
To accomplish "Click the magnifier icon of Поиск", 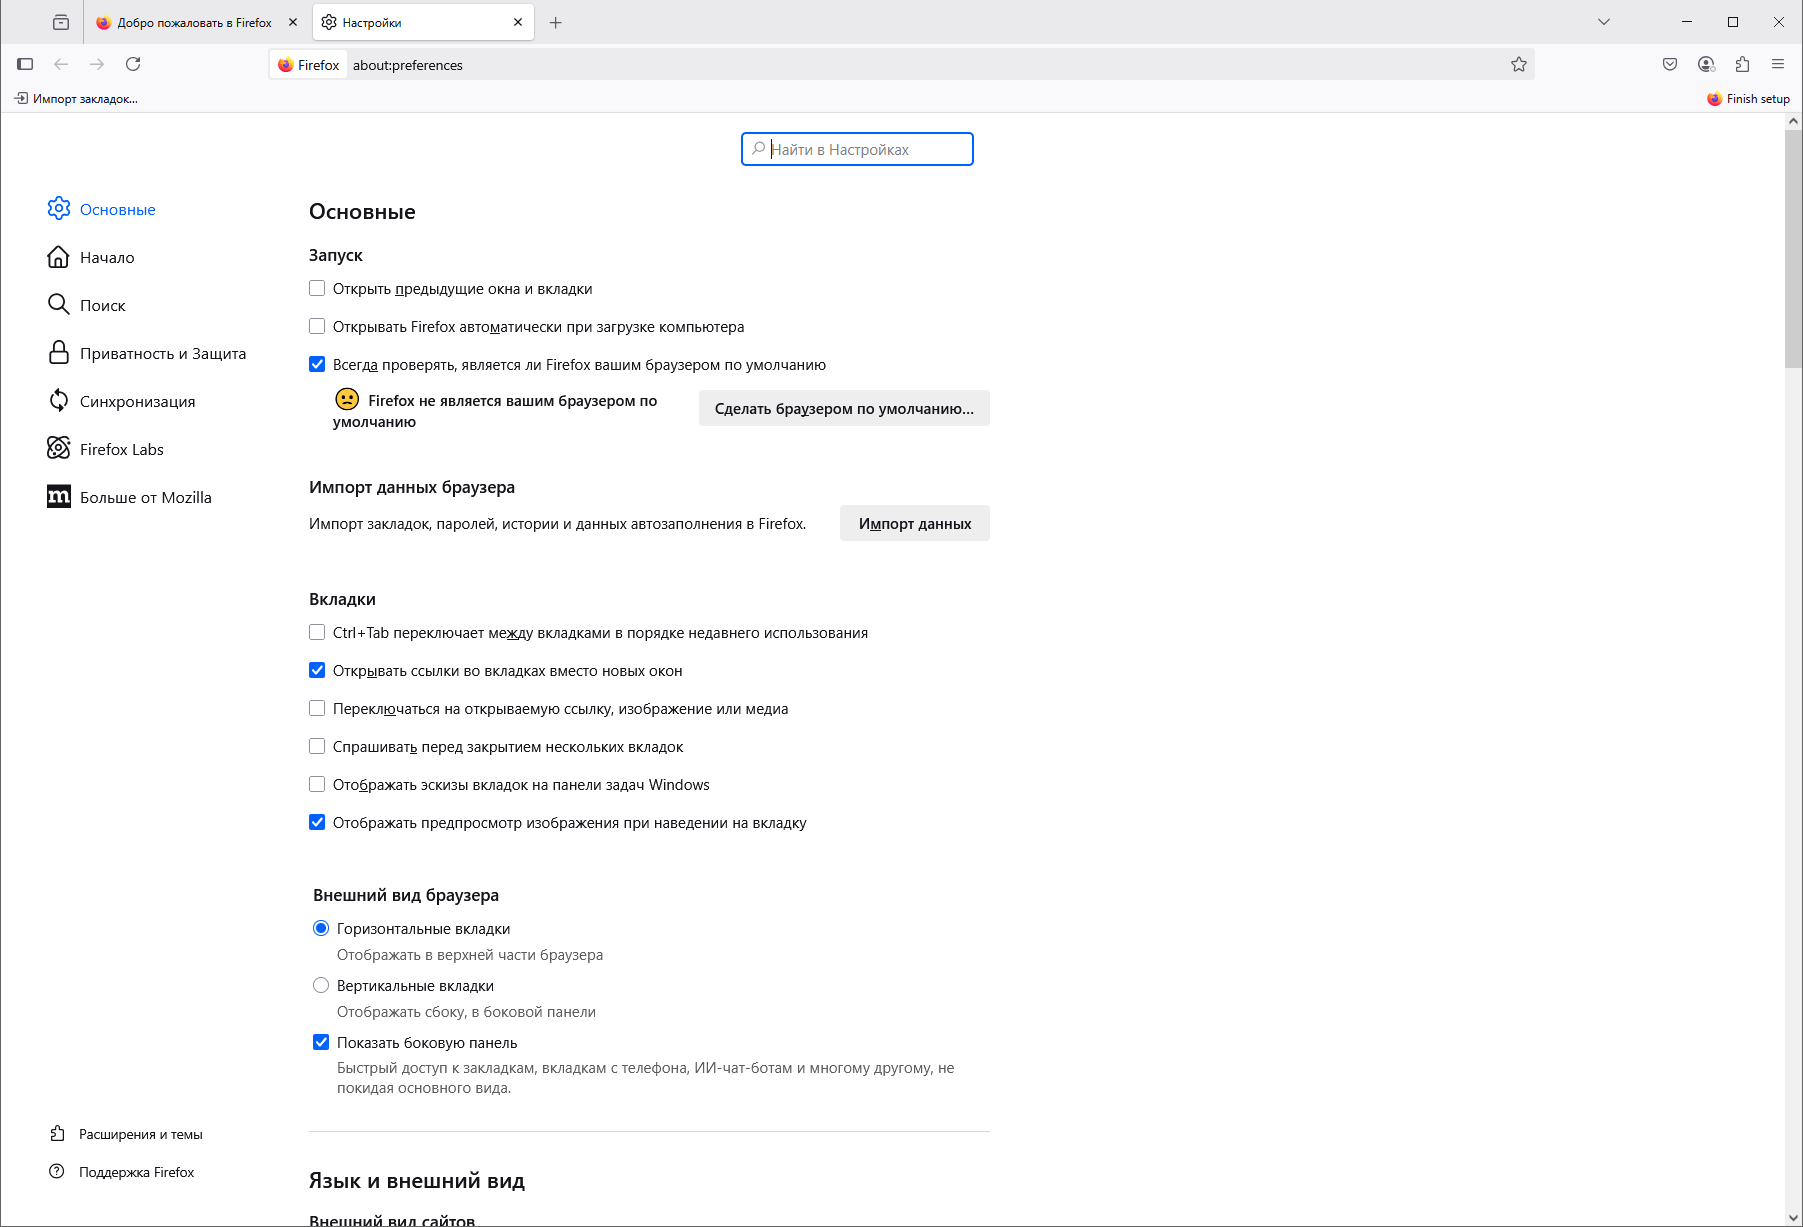I will (x=59, y=304).
